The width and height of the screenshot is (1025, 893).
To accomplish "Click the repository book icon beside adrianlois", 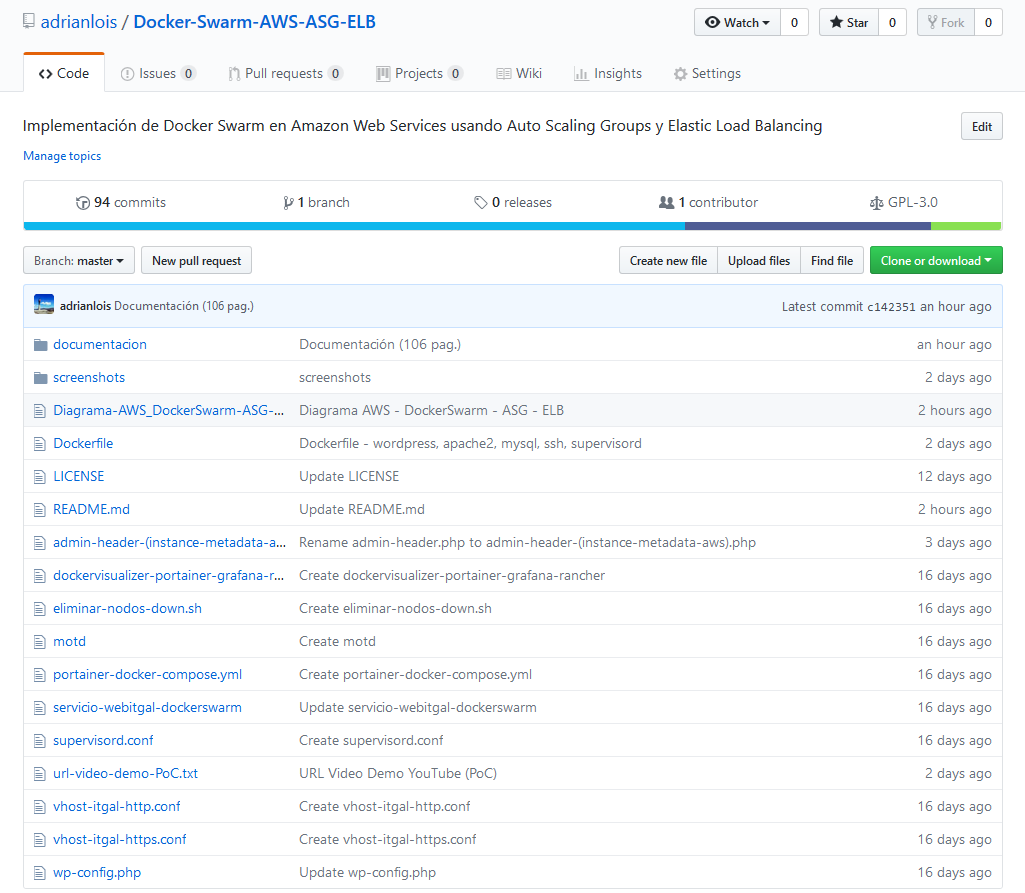I will pos(28,22).
